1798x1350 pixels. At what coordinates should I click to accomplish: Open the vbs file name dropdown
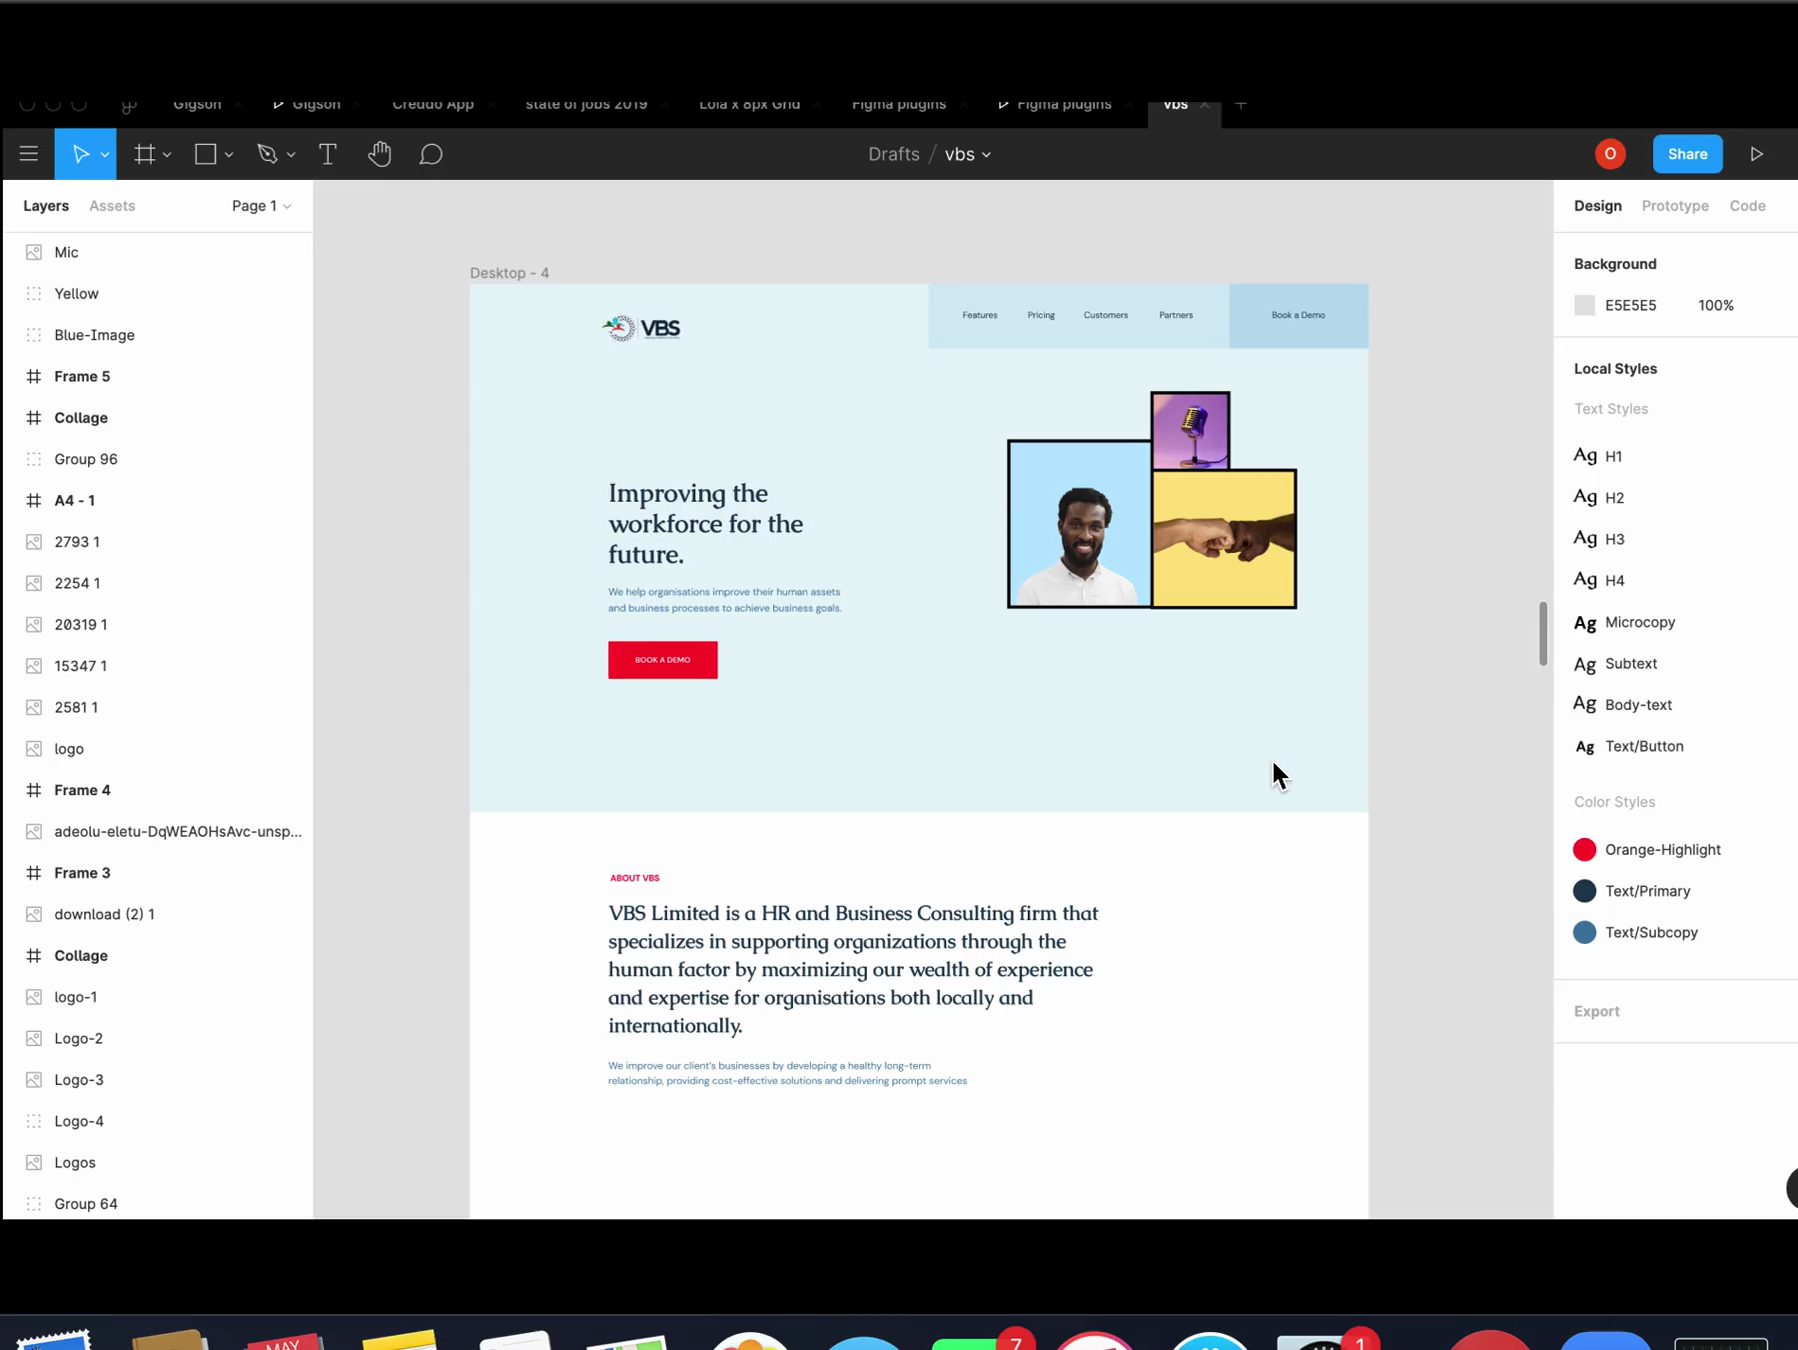coord(966,154)
